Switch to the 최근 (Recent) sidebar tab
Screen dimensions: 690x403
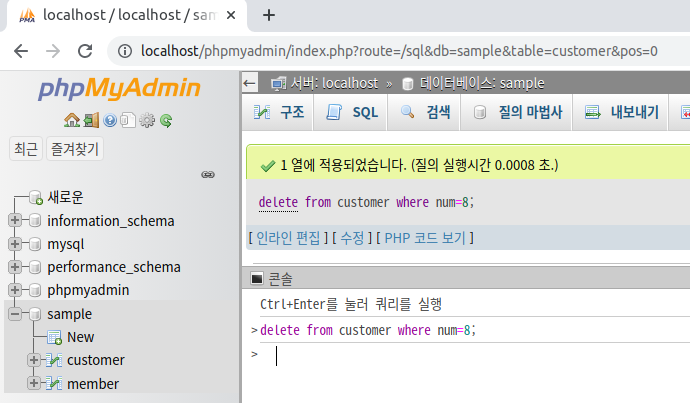pos(26,149)
